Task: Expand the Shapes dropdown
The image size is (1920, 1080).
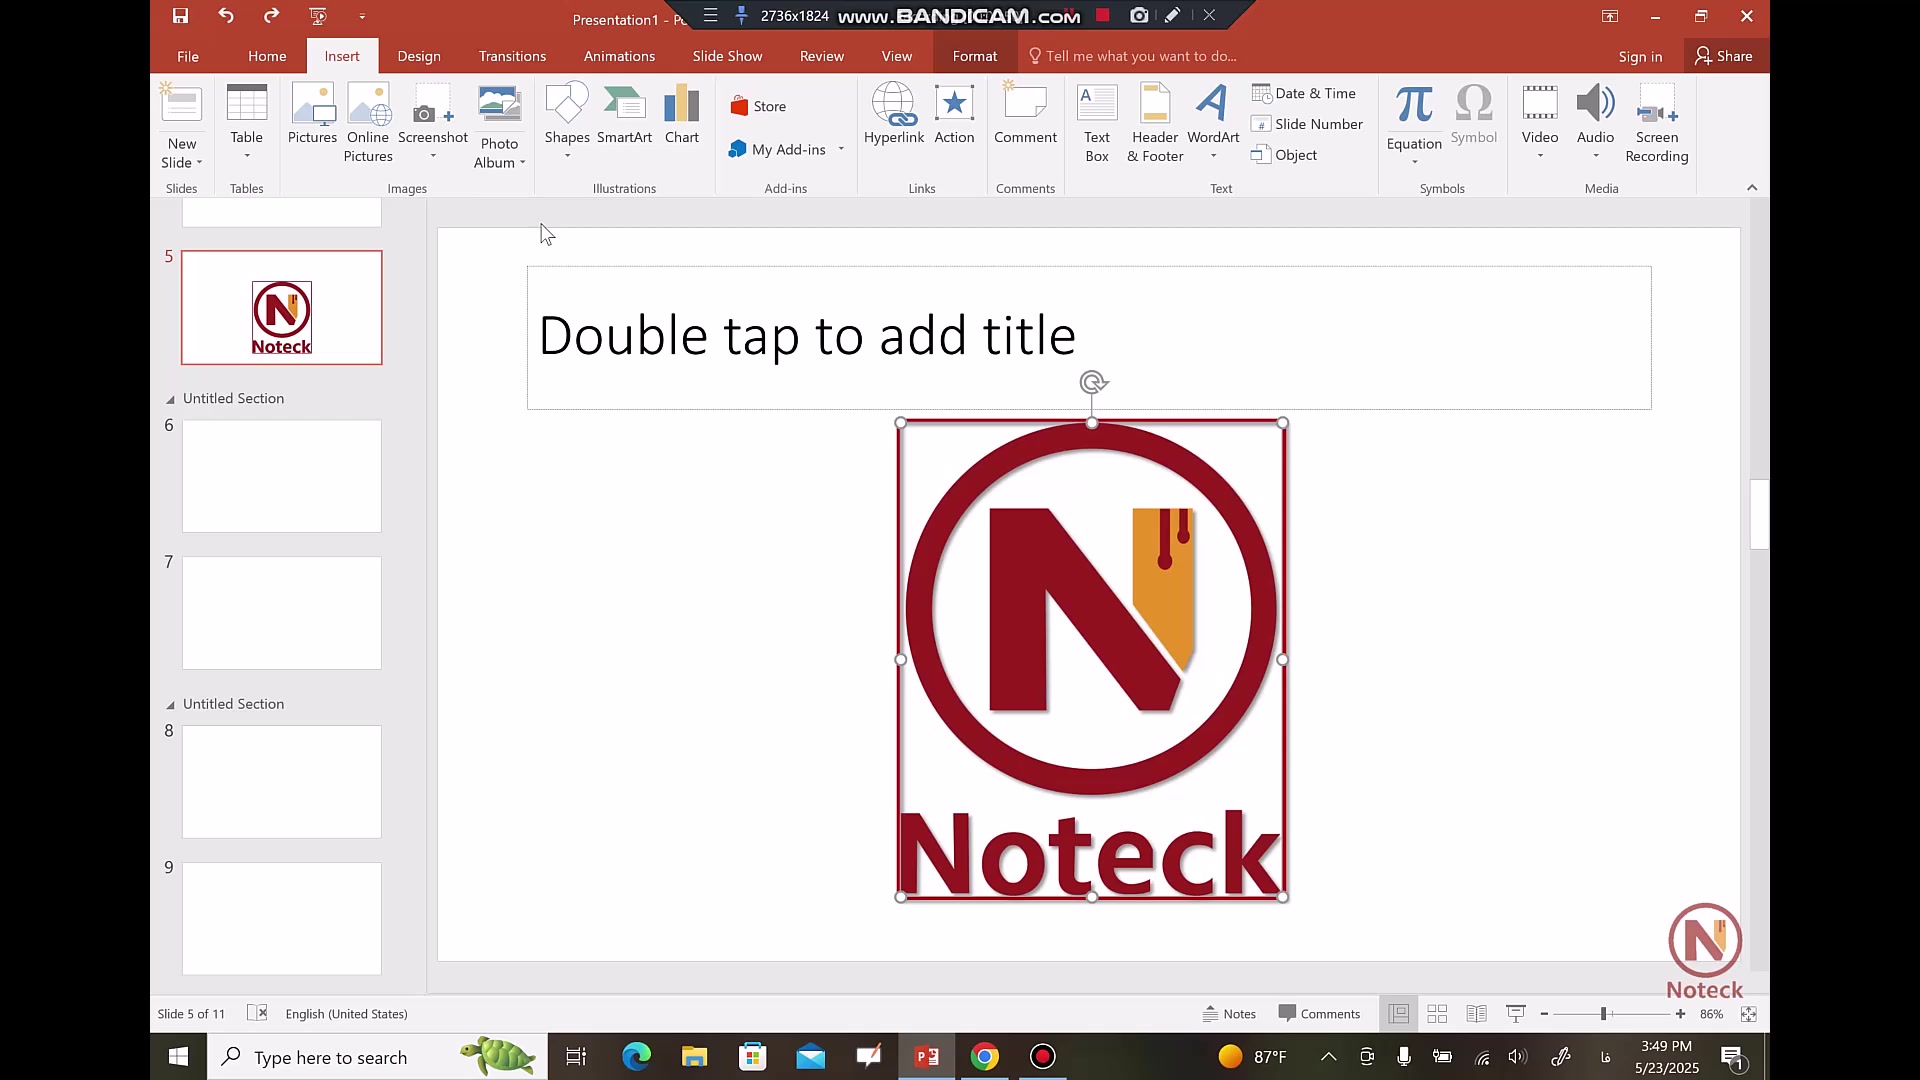Action: click(567, 156)
